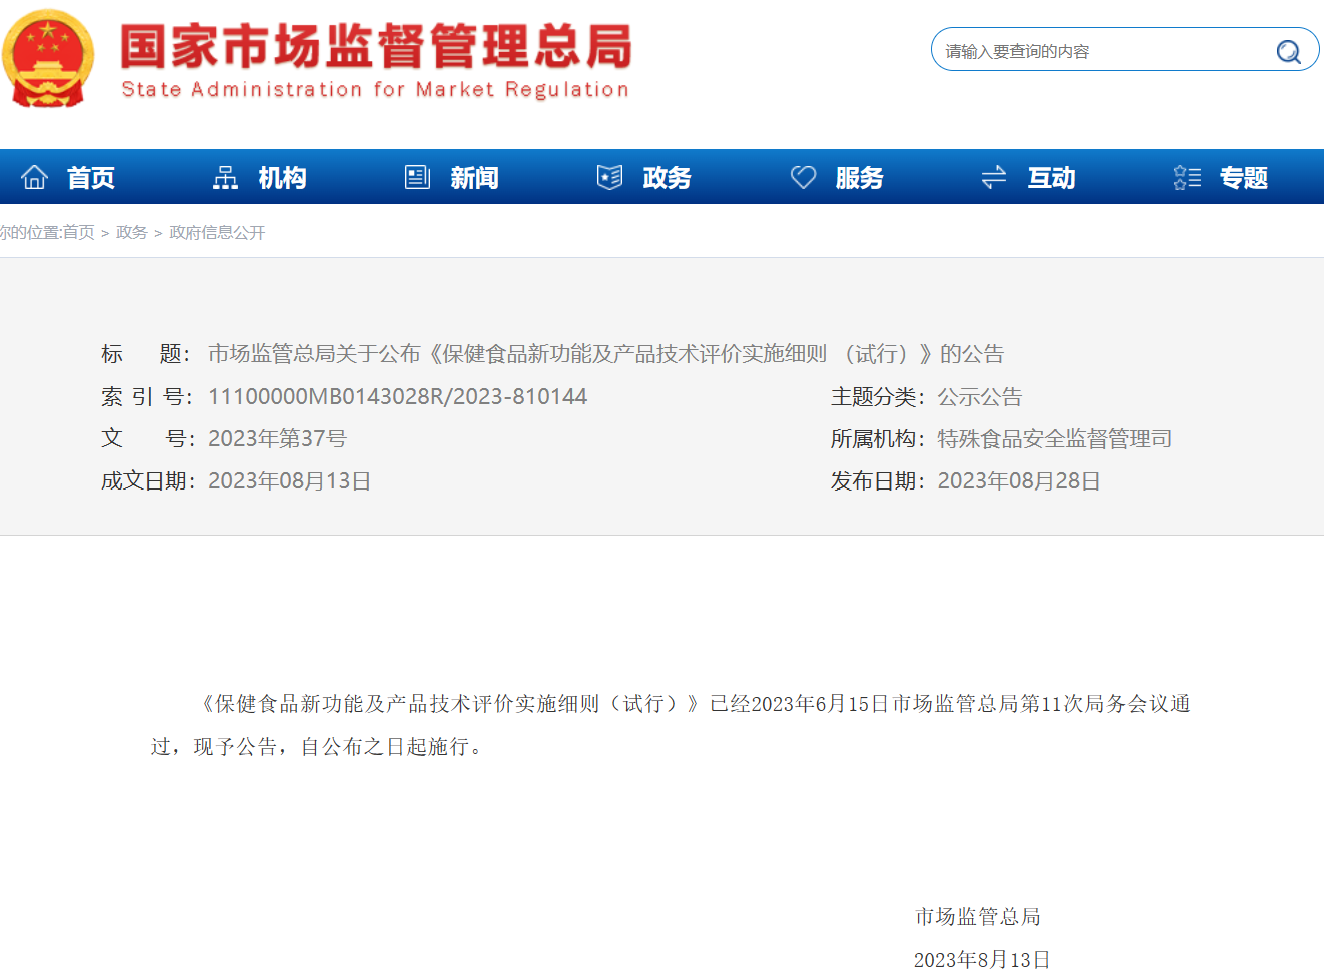Click the badge icon beside 政务
The width and height of the screenshot is (1324, 974).
609,177
